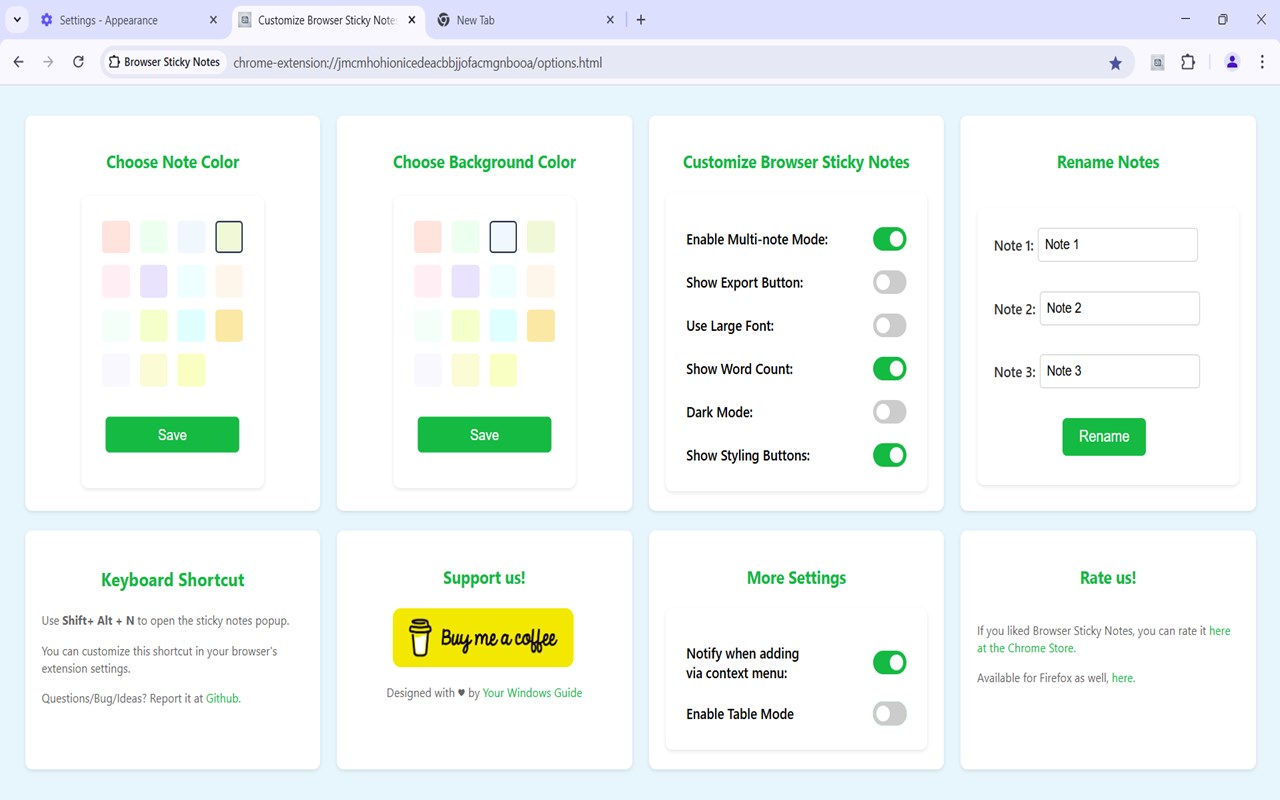This screenshot has height=800, width=1280.
Task: Toggle Notify when adding via context menu
Action: [889, 662]
